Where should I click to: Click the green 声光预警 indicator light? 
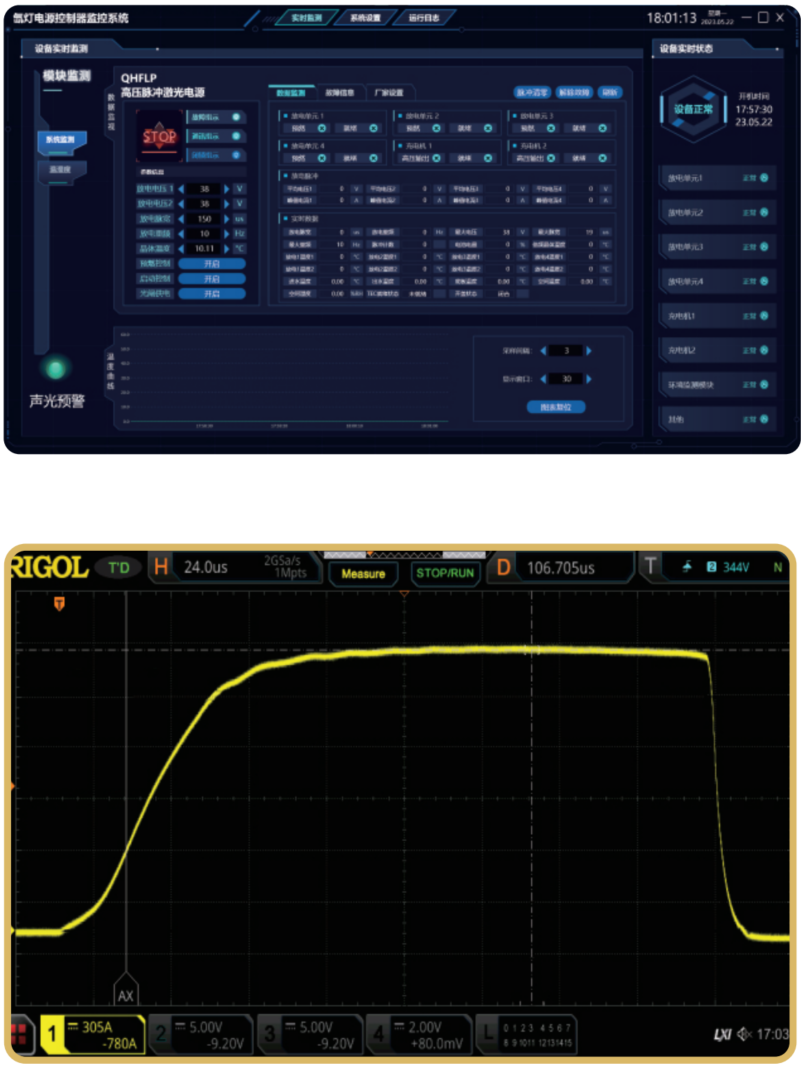click(56, 369)
